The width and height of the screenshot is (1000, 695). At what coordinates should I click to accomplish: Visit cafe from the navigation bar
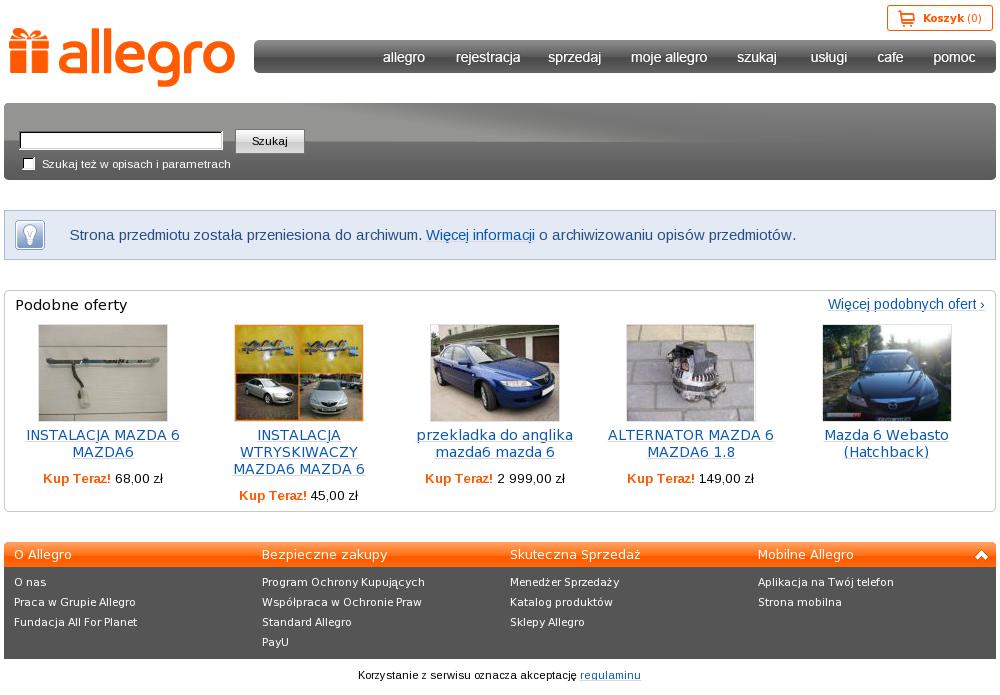pos(890,57)
